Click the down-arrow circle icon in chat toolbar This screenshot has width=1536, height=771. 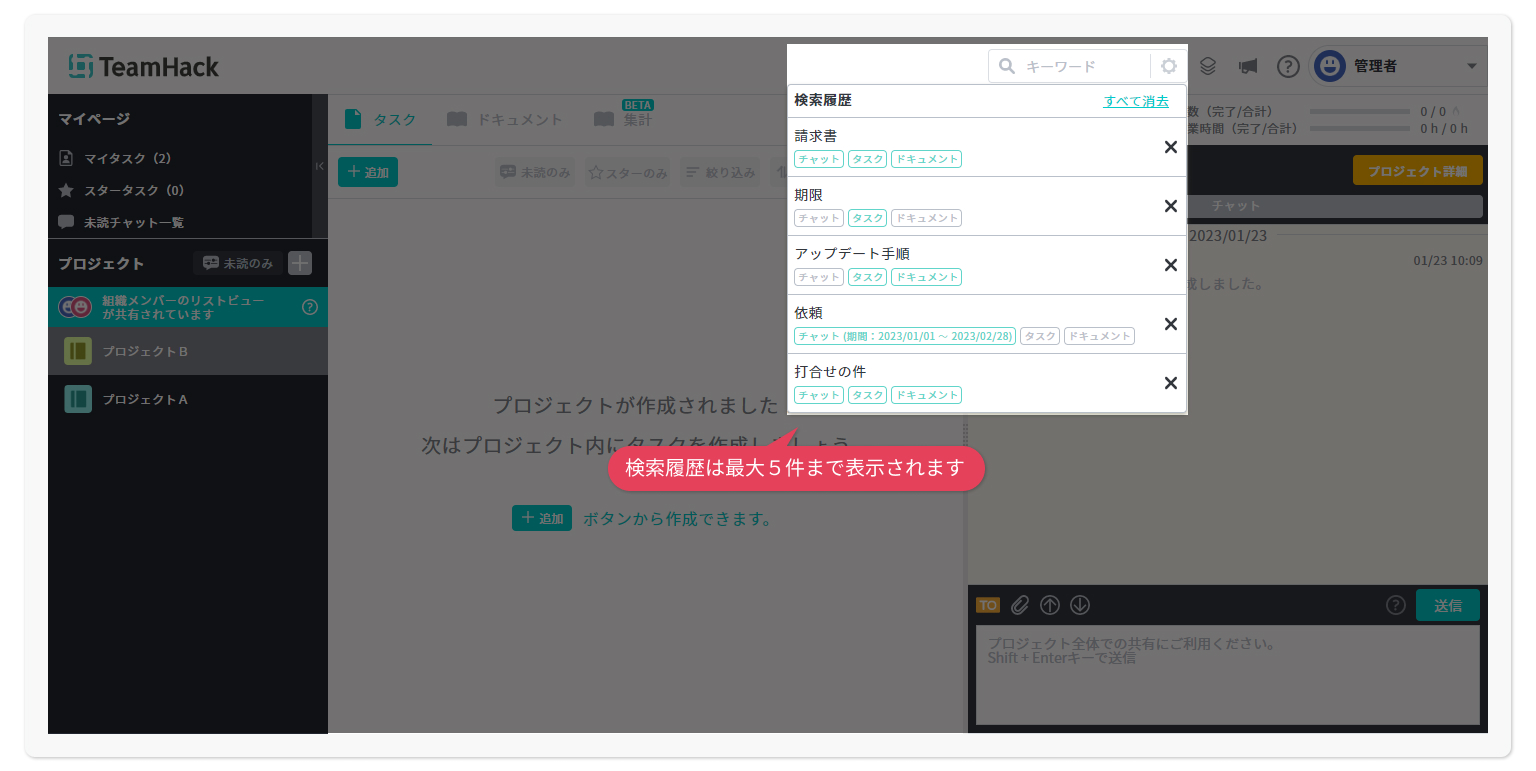click(x=1079, y=605)
